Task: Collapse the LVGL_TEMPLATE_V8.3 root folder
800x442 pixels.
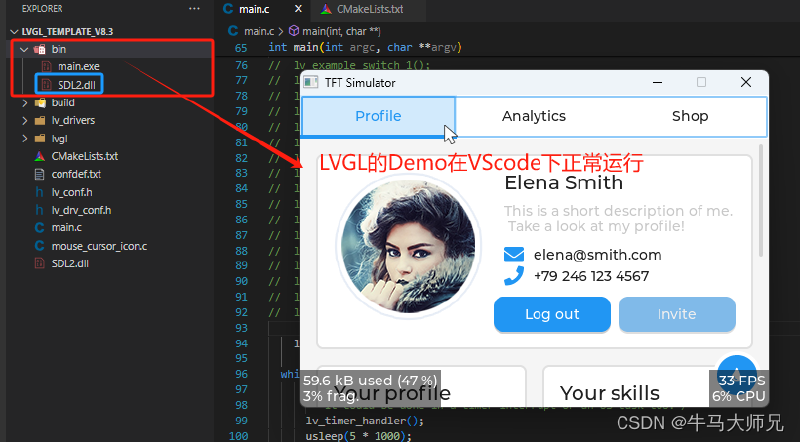Action: (14, 32)
